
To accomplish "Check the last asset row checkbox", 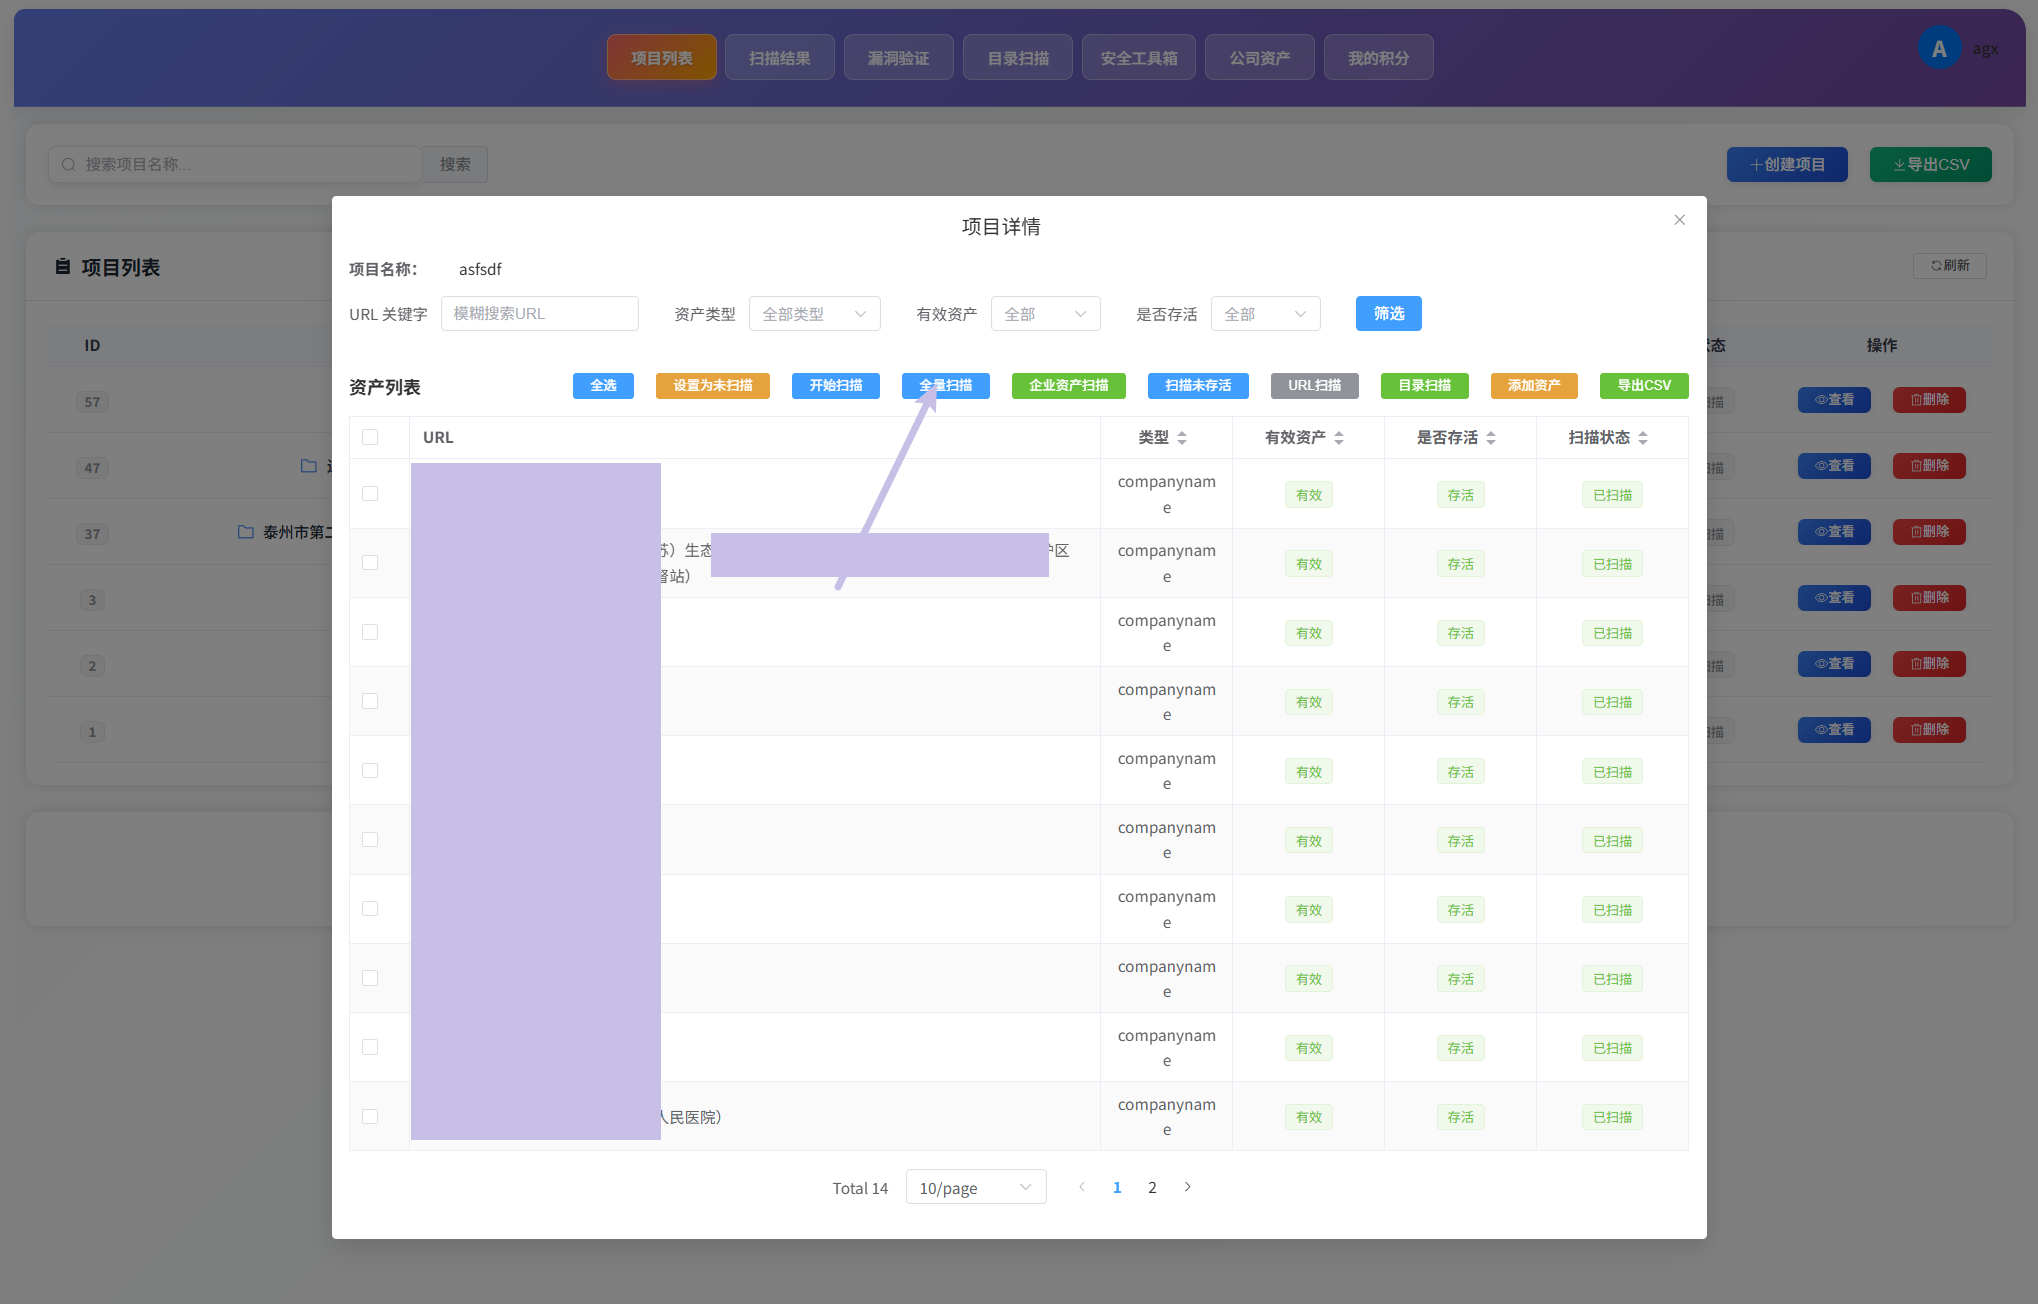I will [370, 1117].
